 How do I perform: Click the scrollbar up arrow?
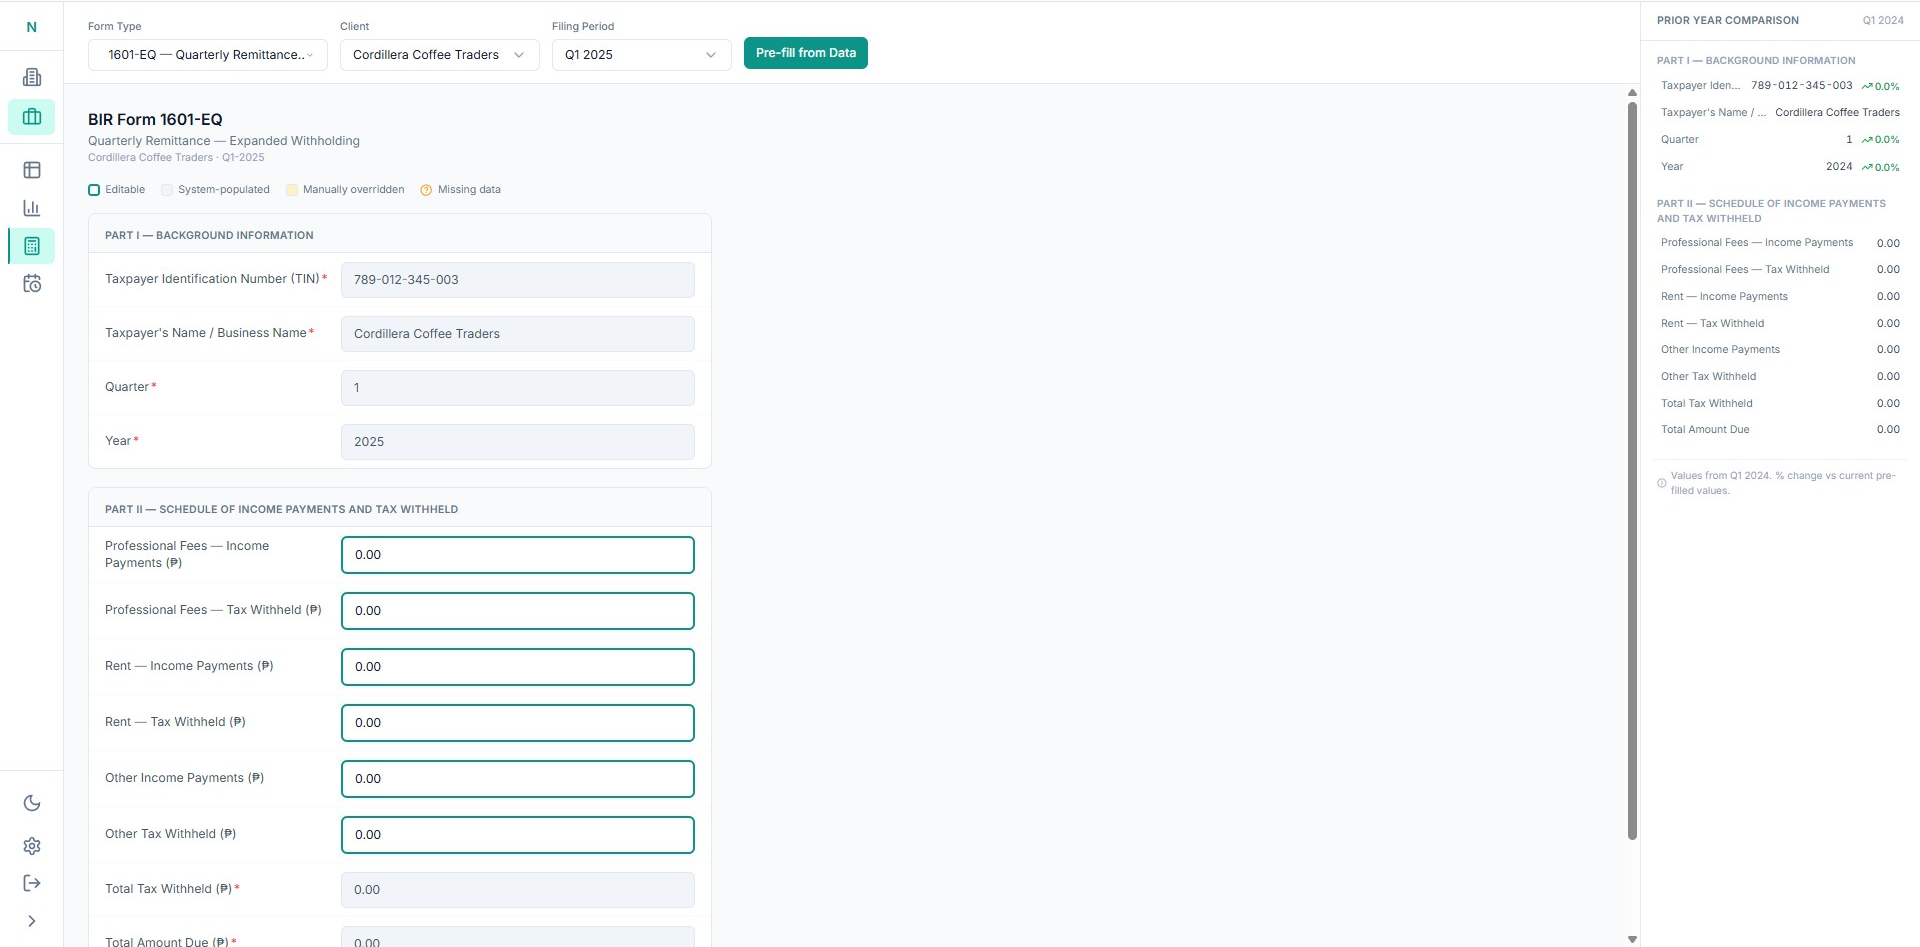(x=1632, y=92)
